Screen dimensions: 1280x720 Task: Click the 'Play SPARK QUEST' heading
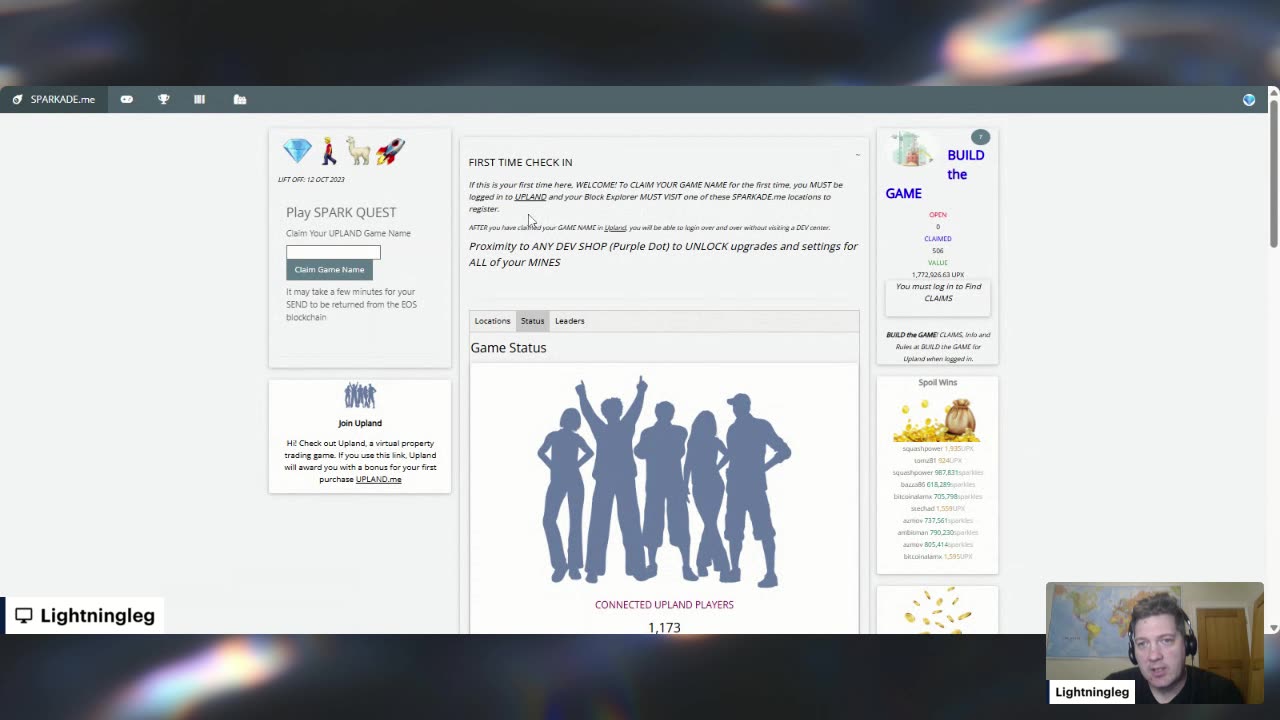click(x=341, y=212)
